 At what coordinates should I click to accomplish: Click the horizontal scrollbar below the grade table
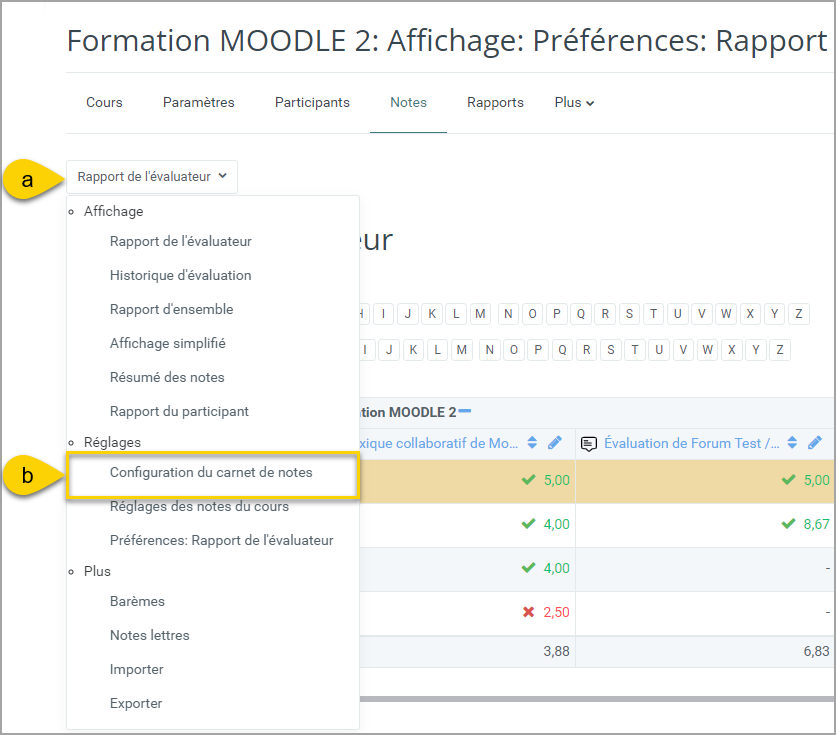click(x=597, y=699)
